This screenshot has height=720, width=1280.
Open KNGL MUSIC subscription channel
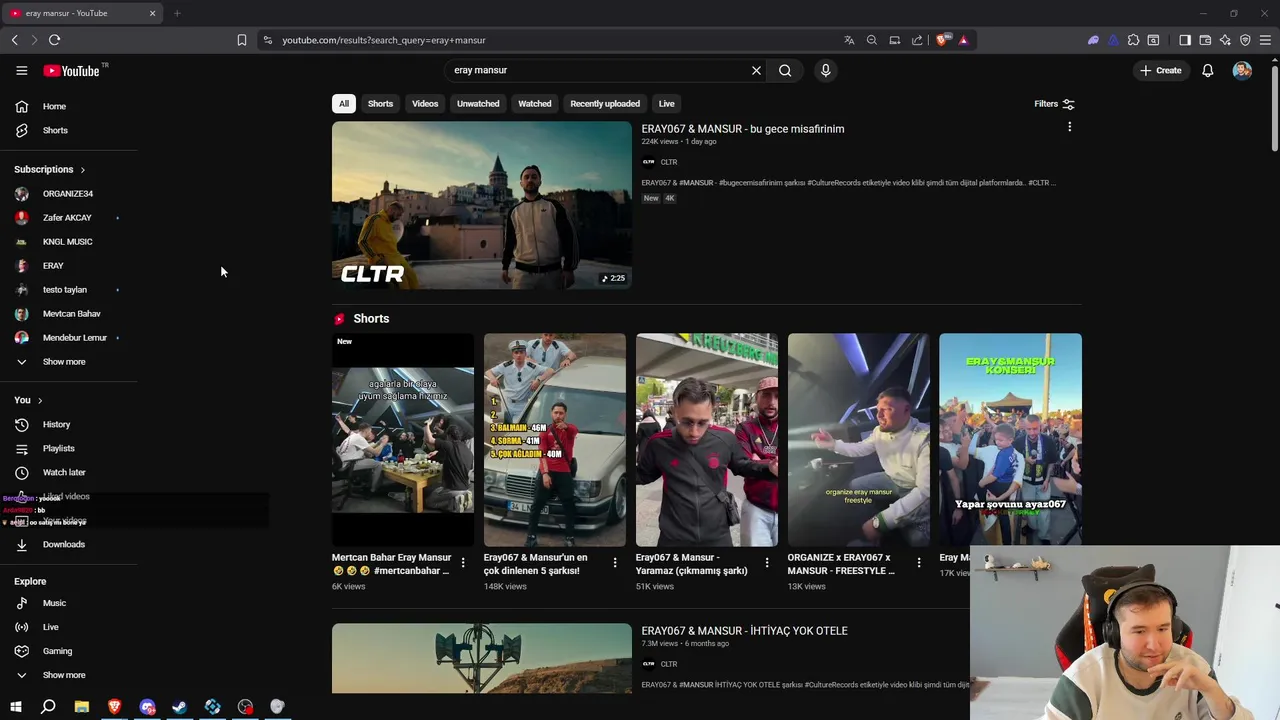click(68, 242)
